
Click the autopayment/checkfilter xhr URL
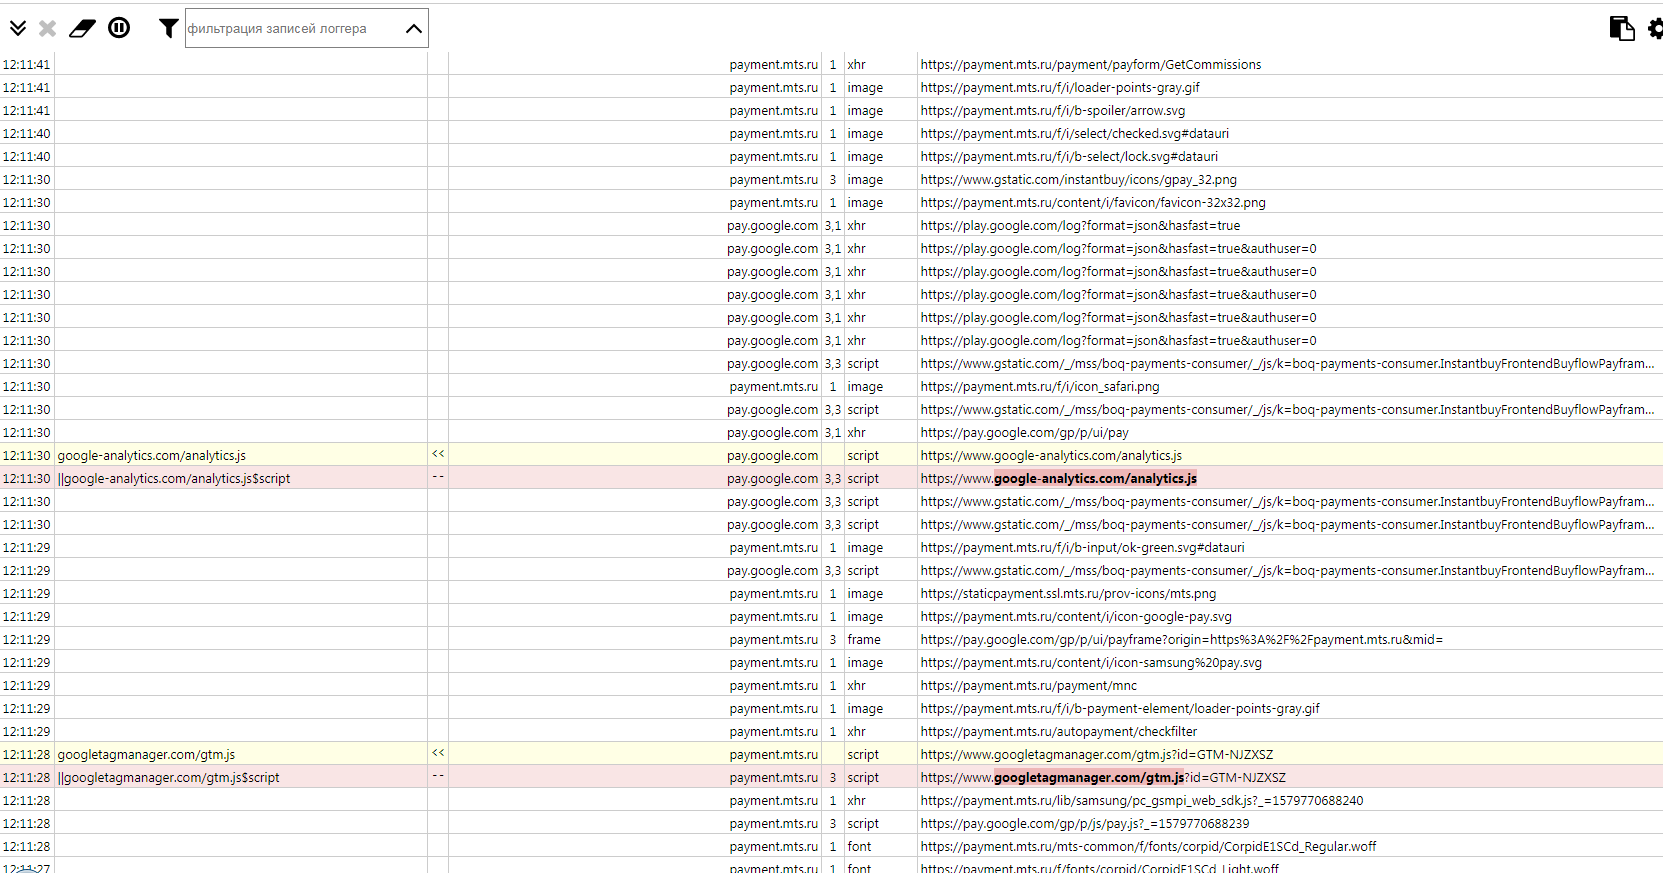(1058, 732)
